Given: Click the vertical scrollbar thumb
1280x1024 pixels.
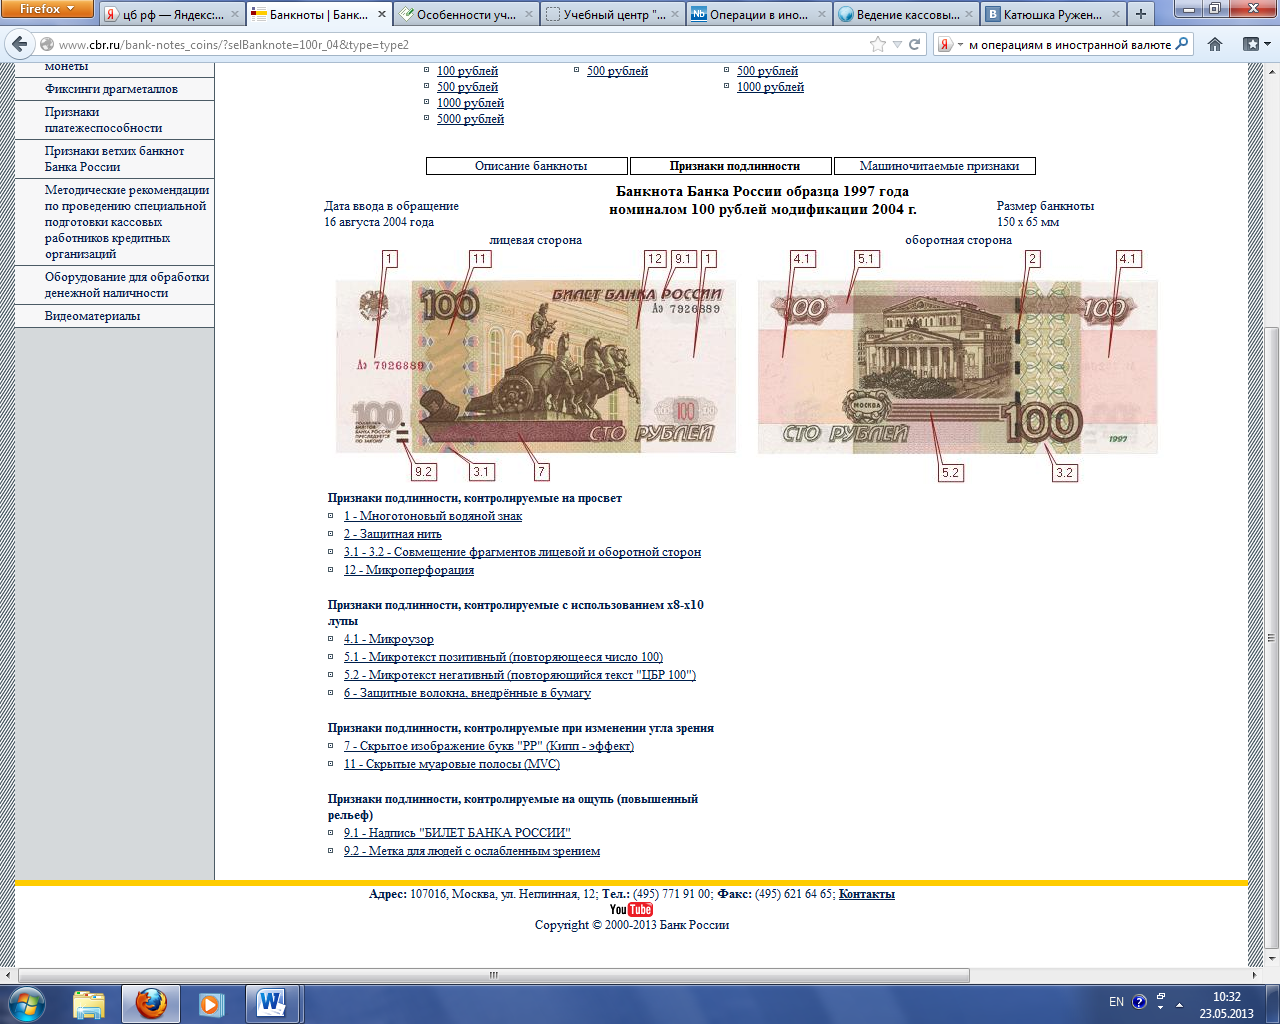Looking at the screenshot, I should (1272, 637).
